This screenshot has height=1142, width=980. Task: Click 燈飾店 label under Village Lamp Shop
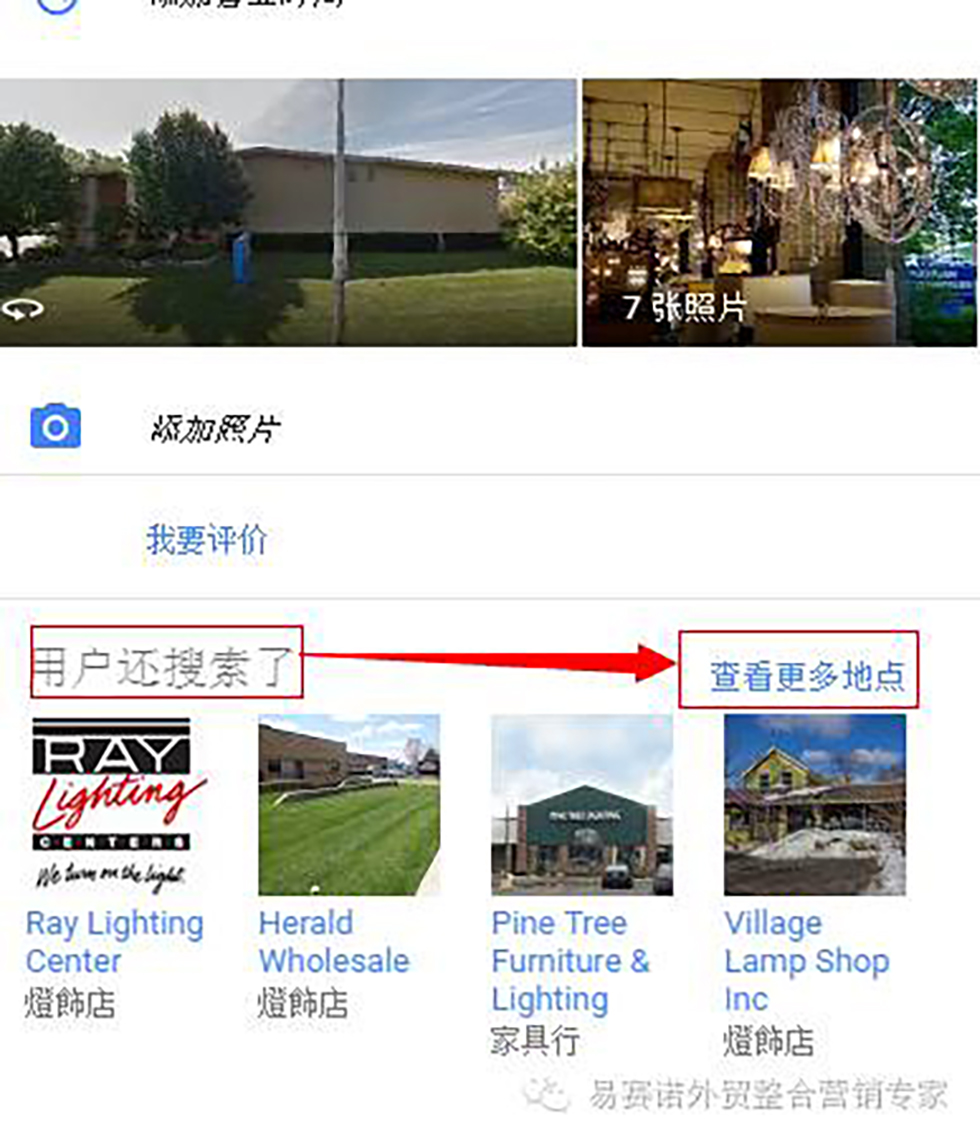(768, 1040)
